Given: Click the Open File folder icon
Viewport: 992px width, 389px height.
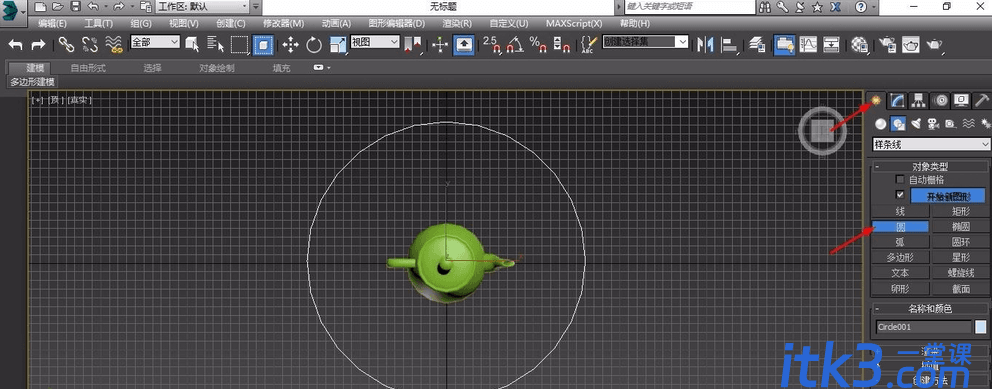Looking at the screenshot, I should click(x=58, y=7).
